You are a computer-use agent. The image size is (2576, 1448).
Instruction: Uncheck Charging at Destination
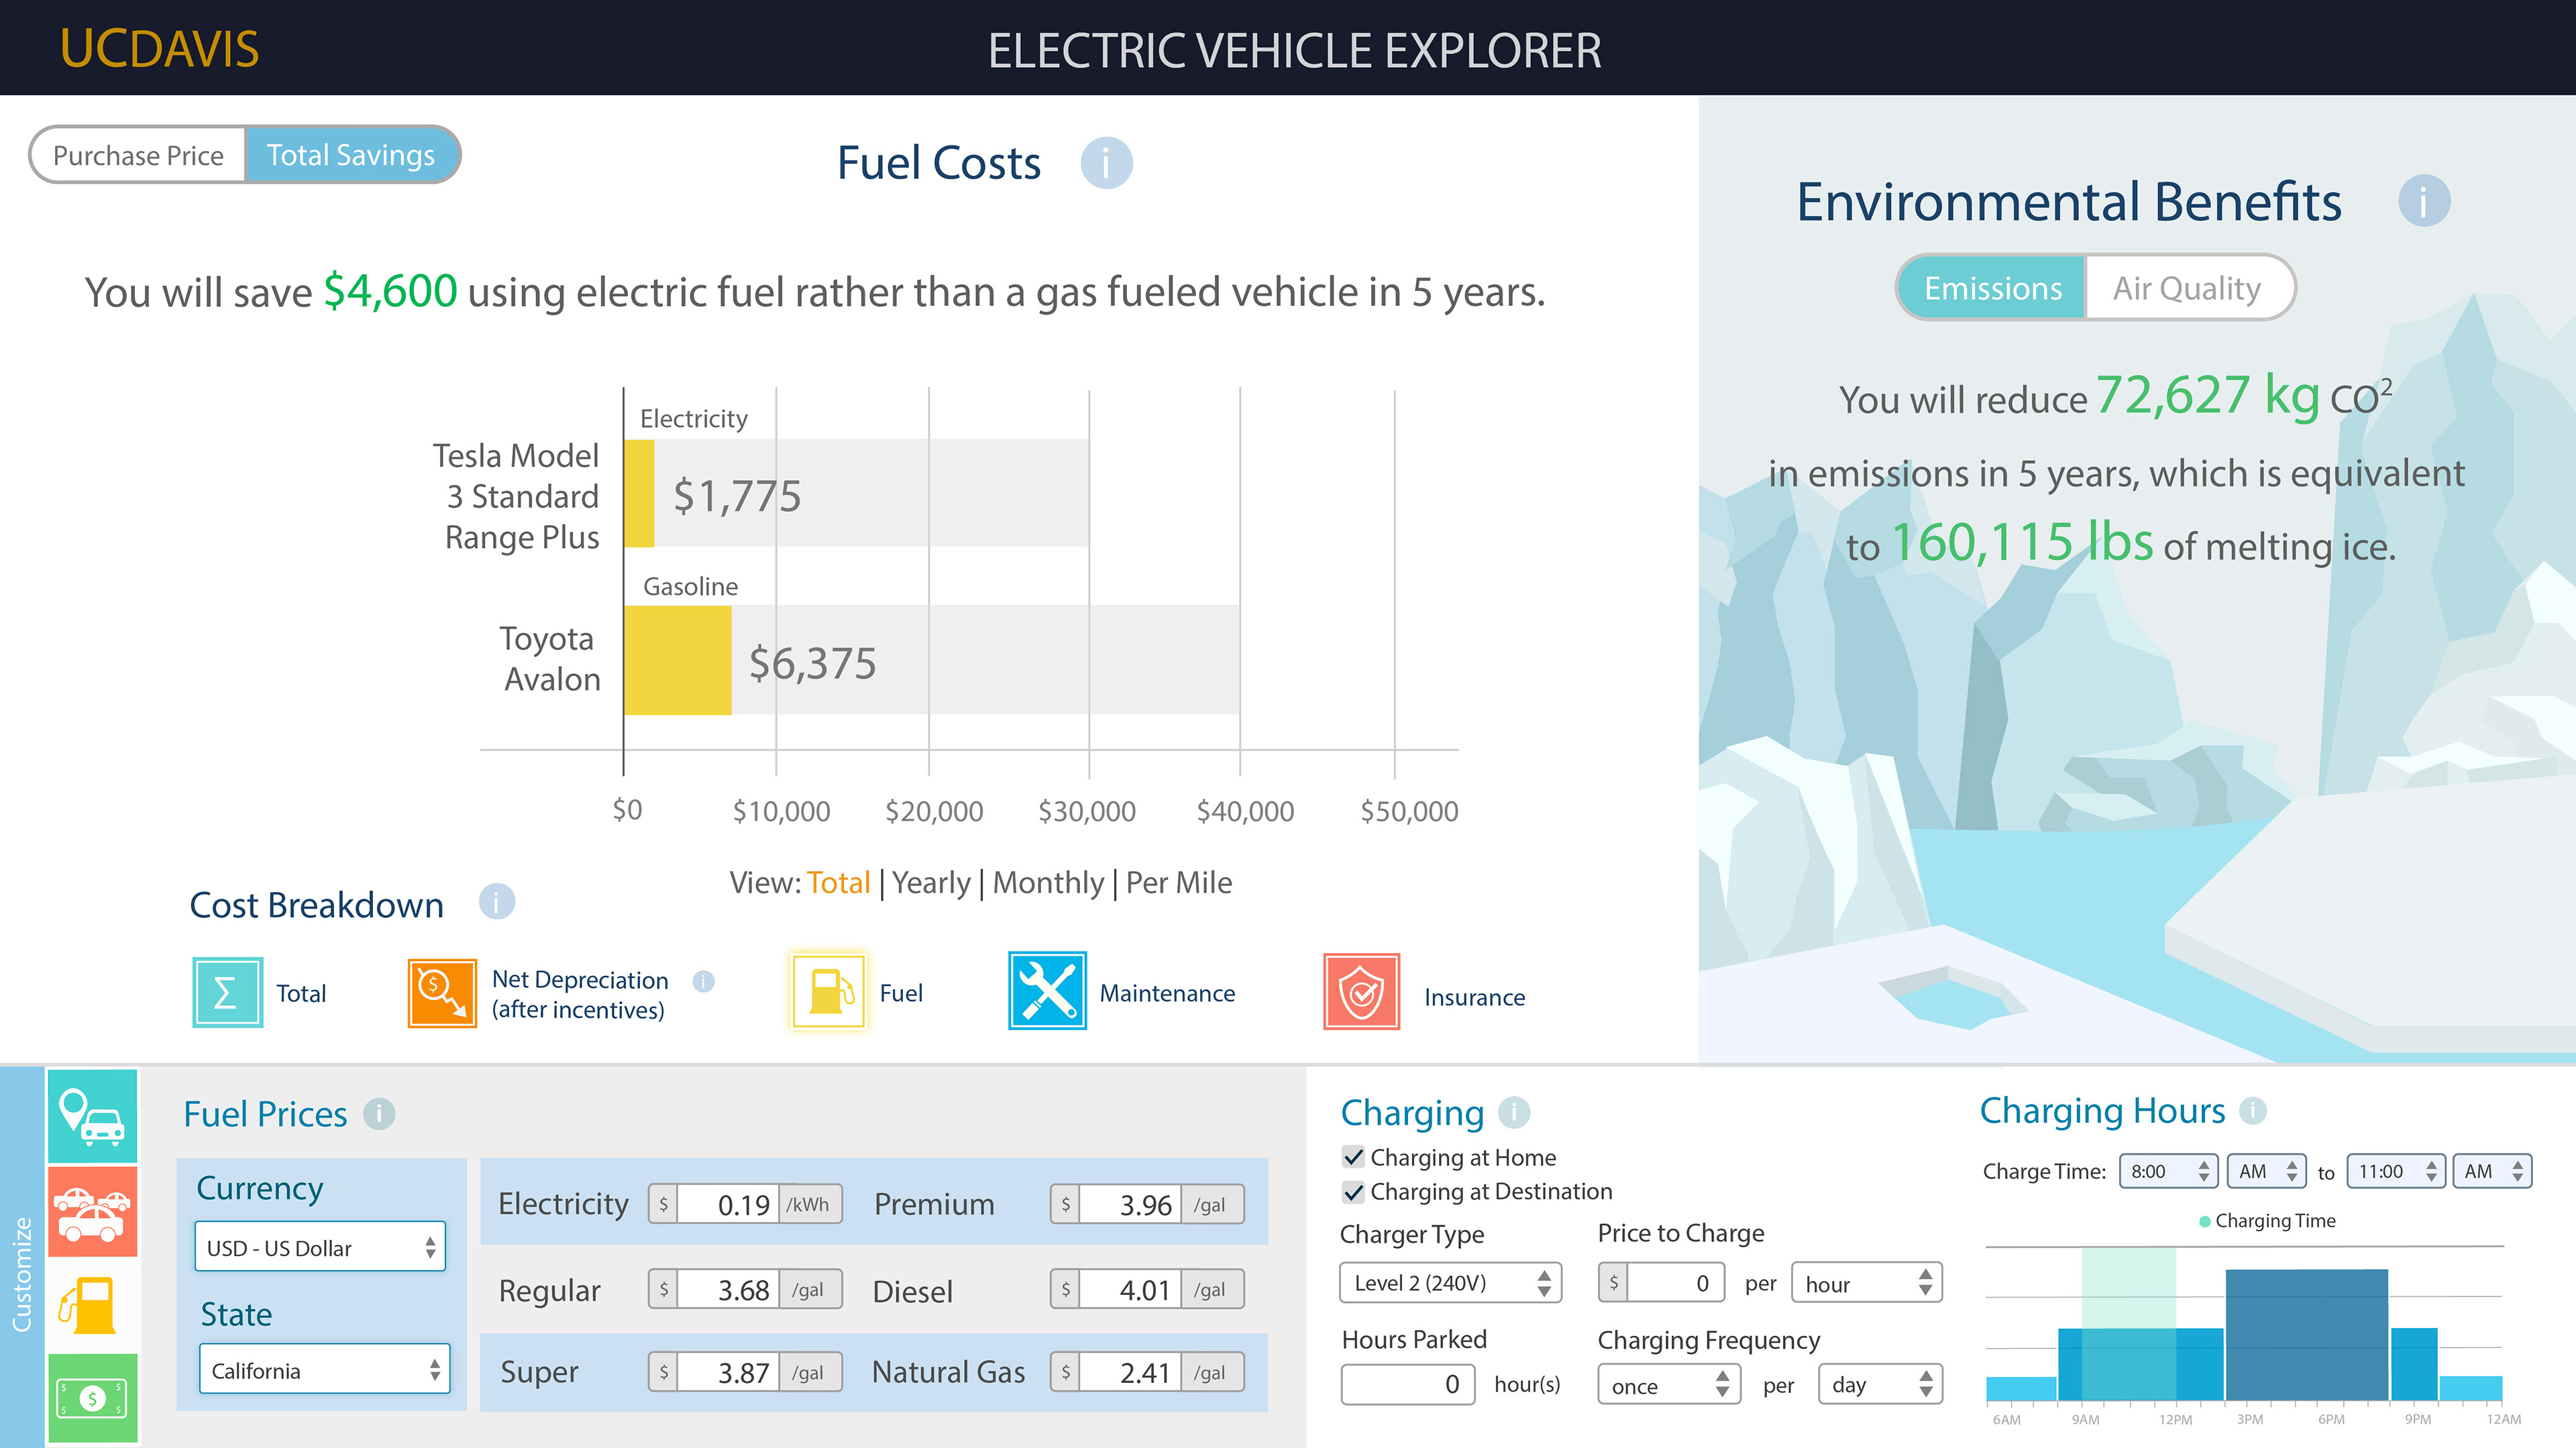click(x=1353, y=1192)
